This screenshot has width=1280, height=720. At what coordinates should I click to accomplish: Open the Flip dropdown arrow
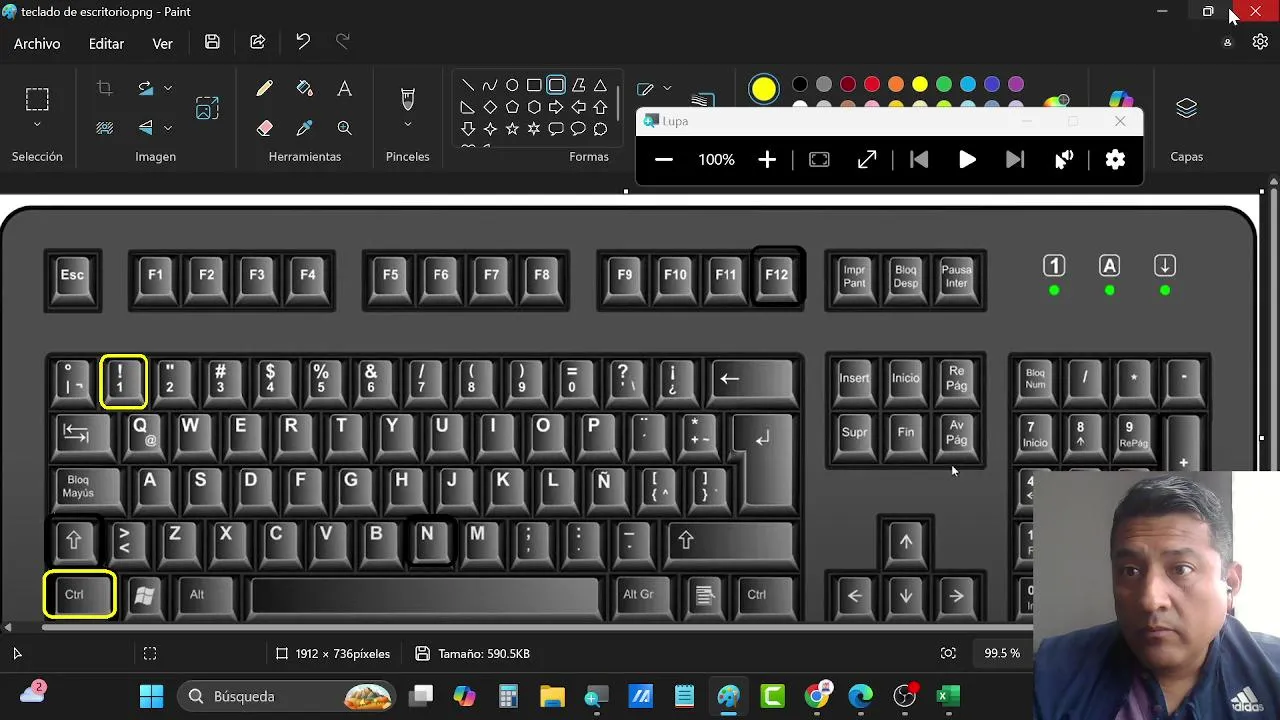coord(167,127)
